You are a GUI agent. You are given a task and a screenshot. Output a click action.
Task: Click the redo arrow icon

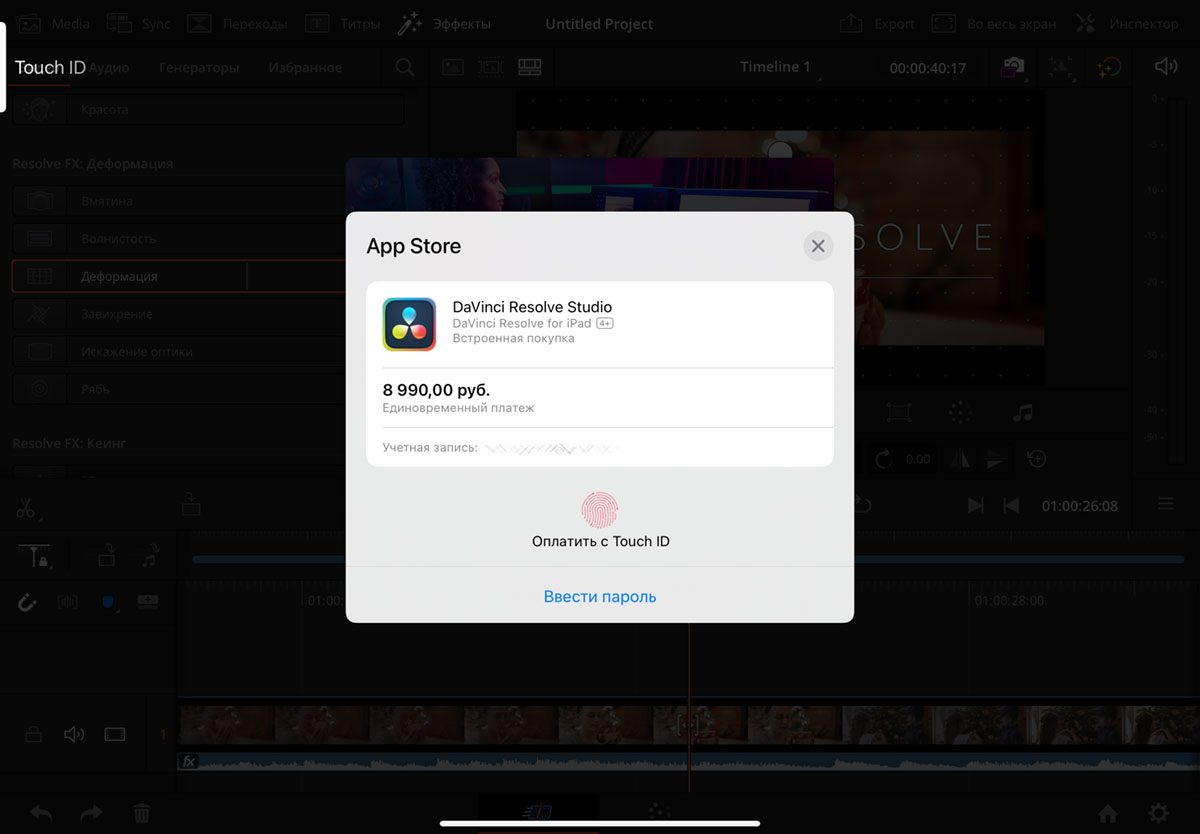(x=91, y=813)
